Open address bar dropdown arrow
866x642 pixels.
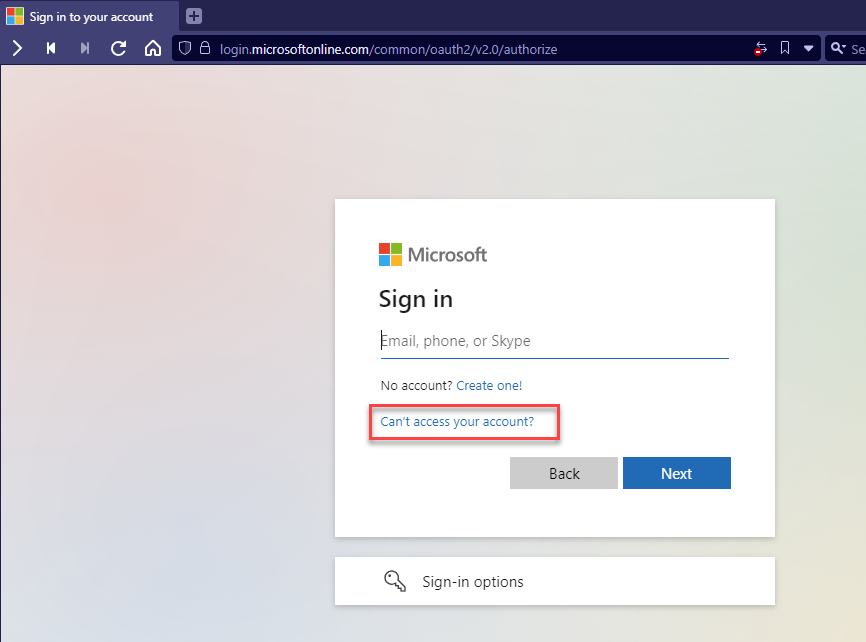point(809,49)
